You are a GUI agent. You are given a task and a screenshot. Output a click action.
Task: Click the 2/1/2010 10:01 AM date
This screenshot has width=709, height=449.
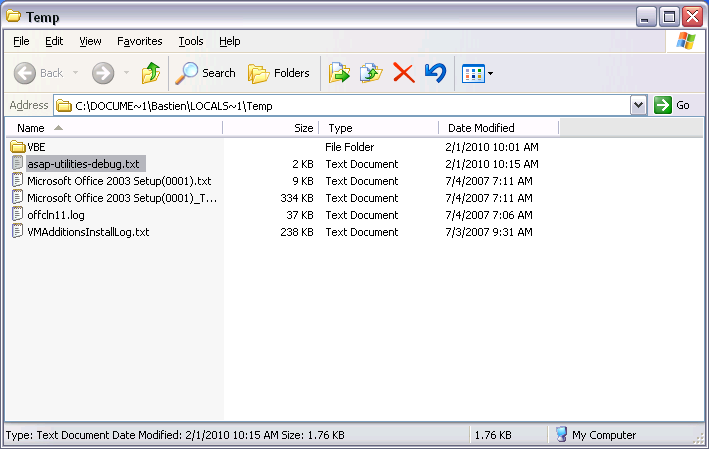pos(492,147)
